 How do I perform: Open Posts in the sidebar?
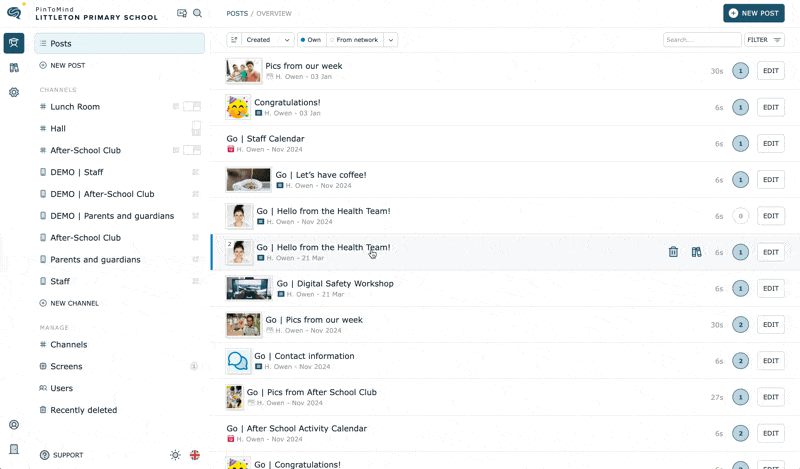(x=119, y=43)
